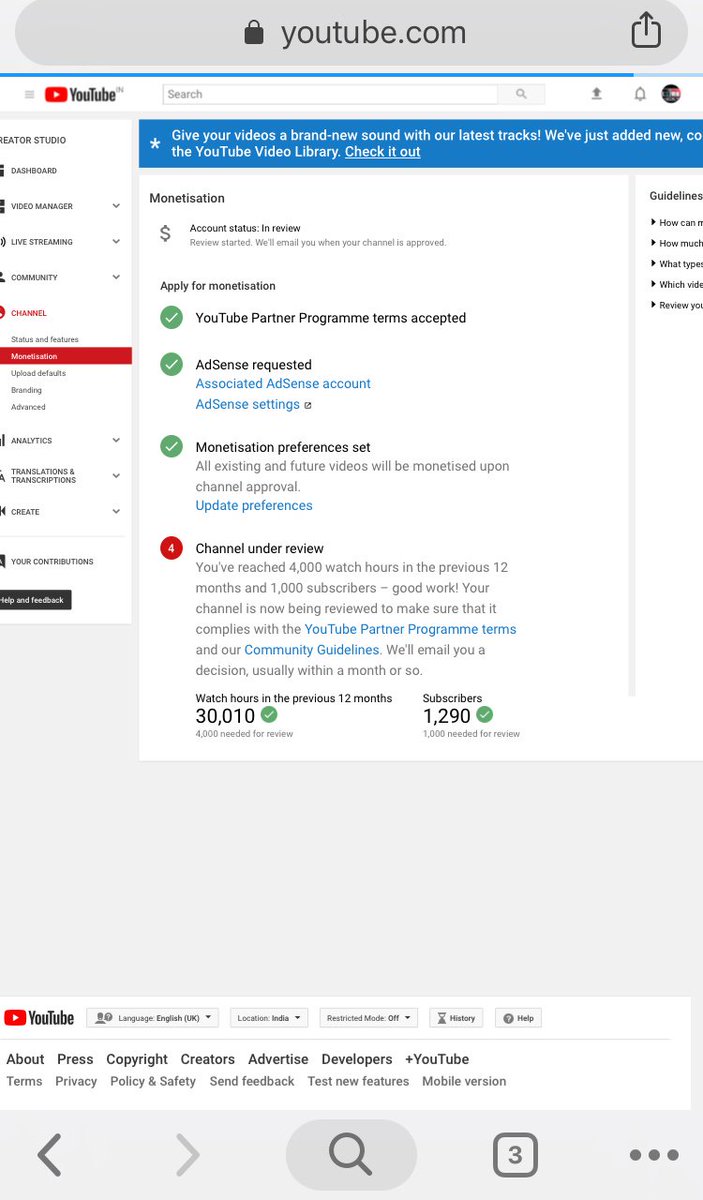
Task: Follow the 'Check it out' banner link
Action: pyautogui.click(x=383, y=152)
